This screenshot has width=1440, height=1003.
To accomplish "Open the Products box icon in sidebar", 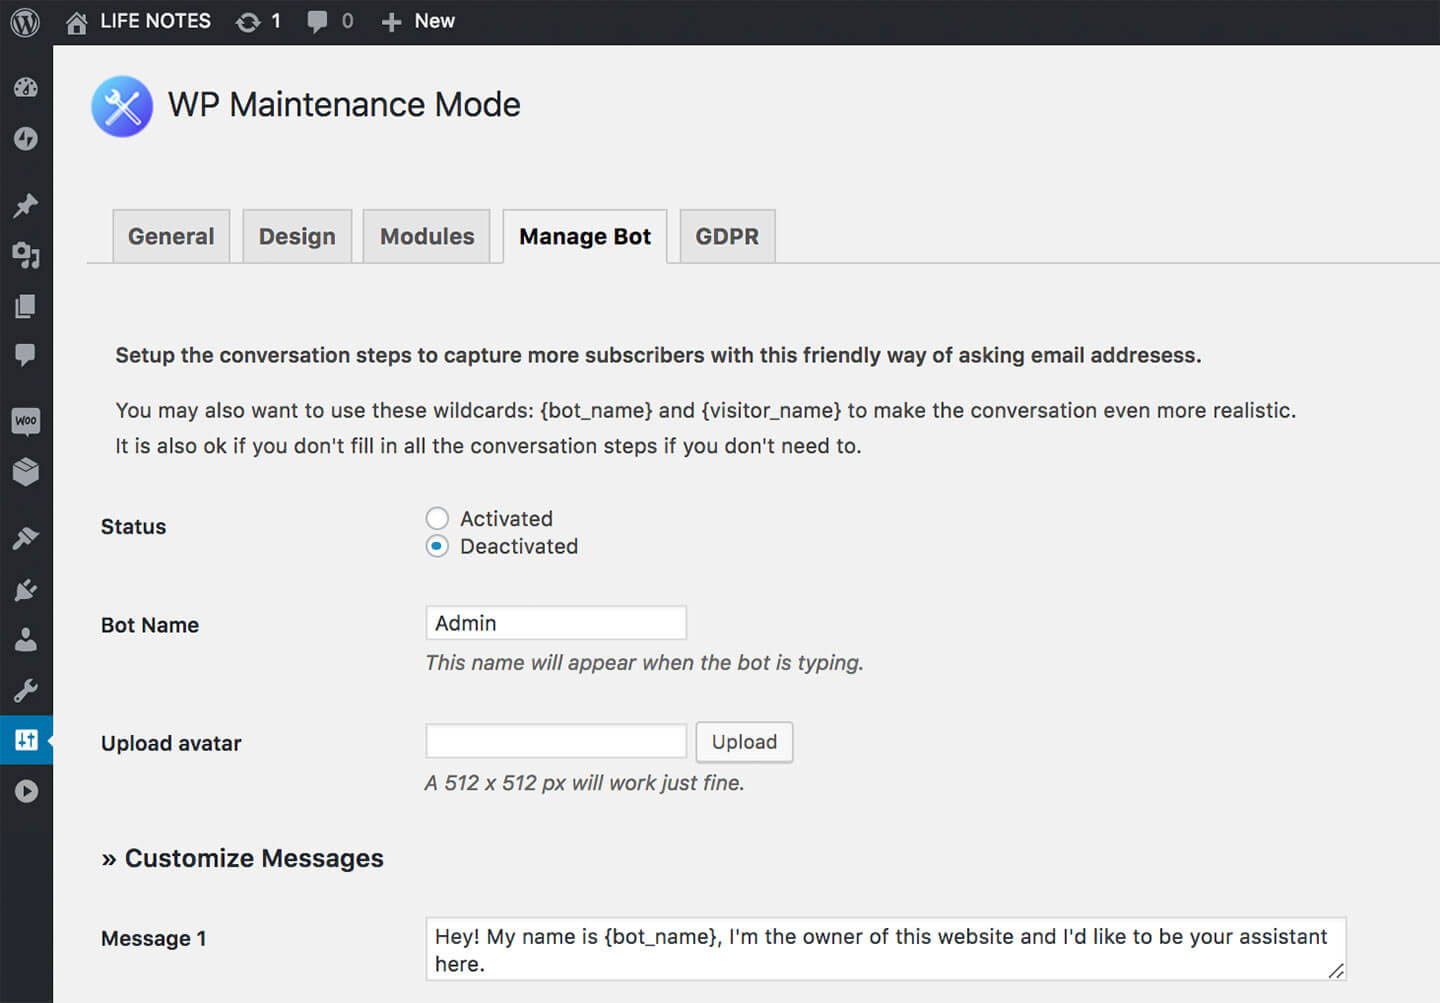I will click(26, 472).
